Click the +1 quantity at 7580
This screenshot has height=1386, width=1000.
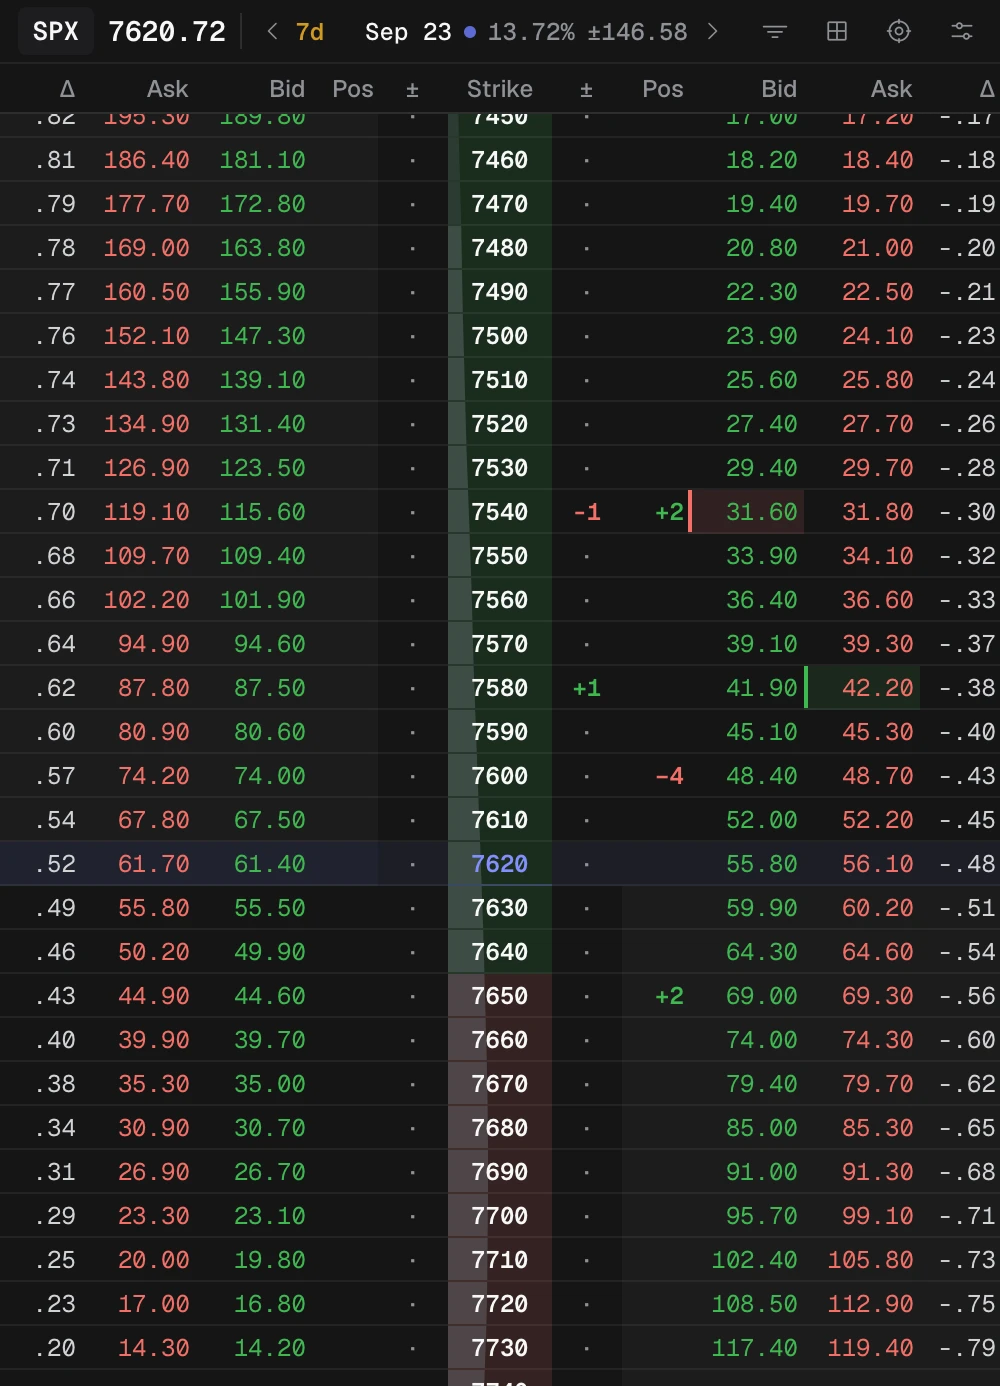click(x=587, y=688)
